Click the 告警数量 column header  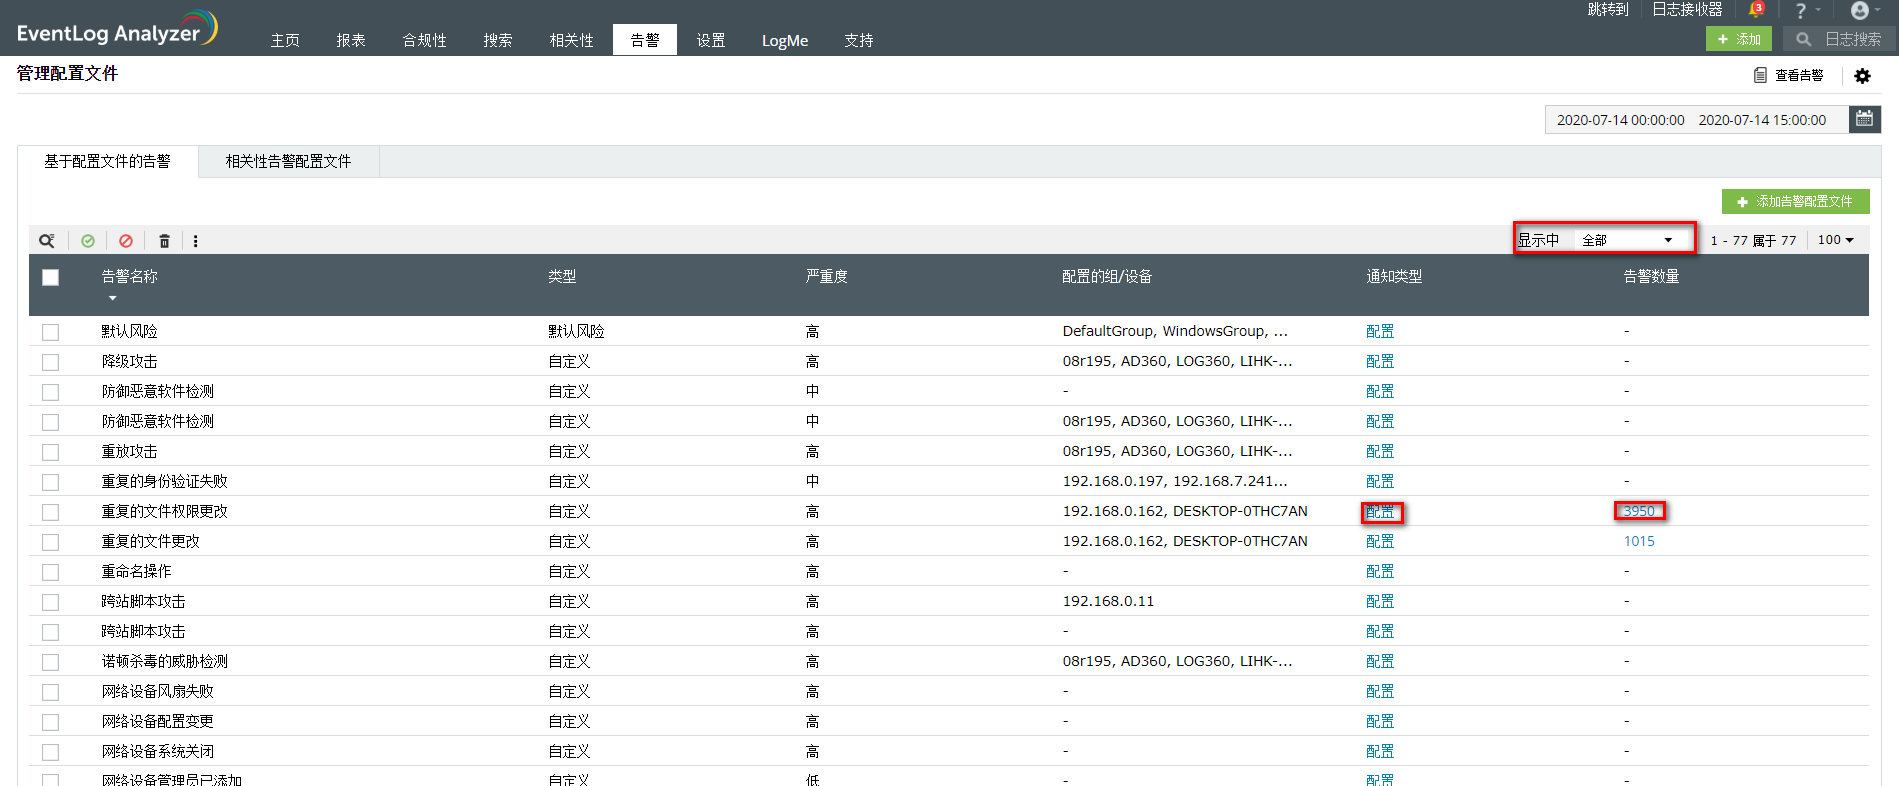pos(1652,276)
